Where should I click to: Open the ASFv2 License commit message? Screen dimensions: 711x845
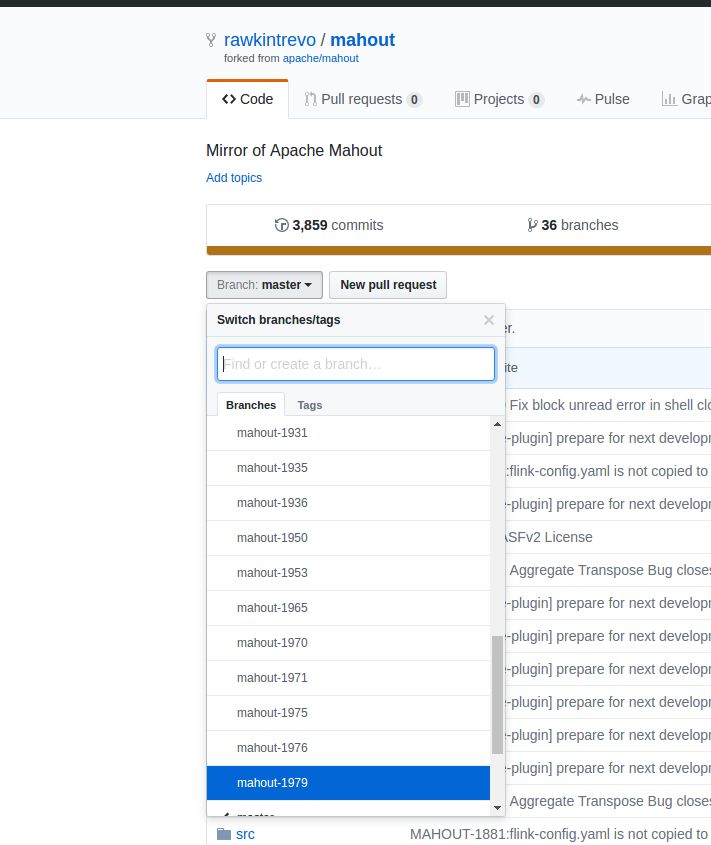tap(548, 537)
